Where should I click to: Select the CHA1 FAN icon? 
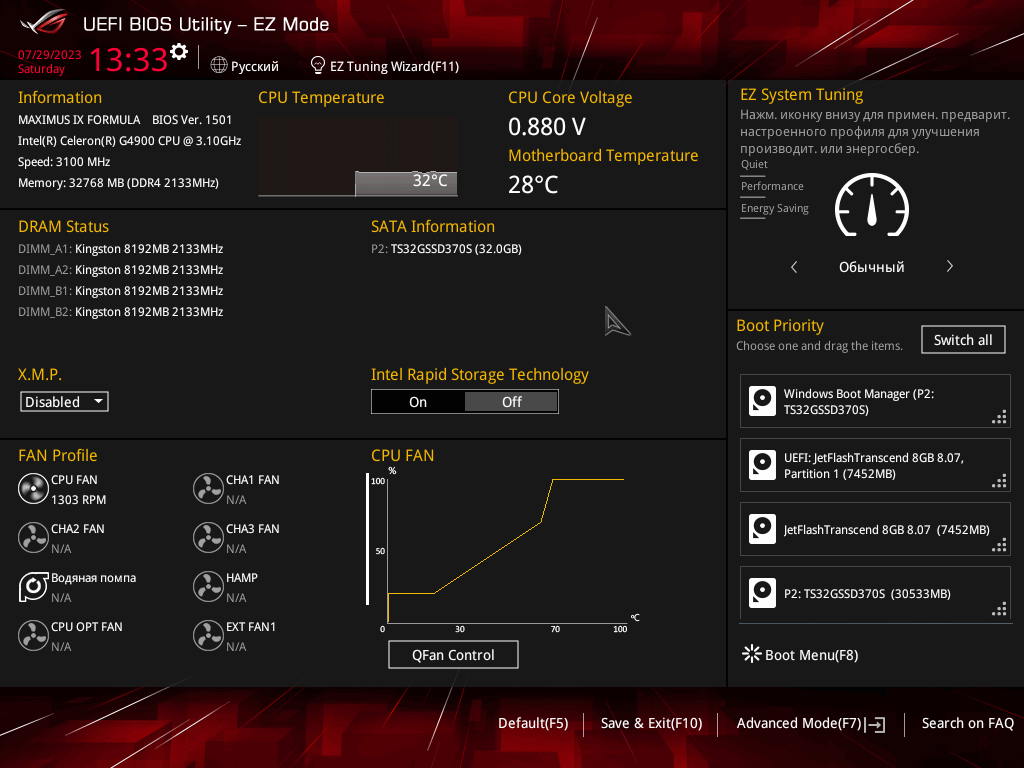208,488
